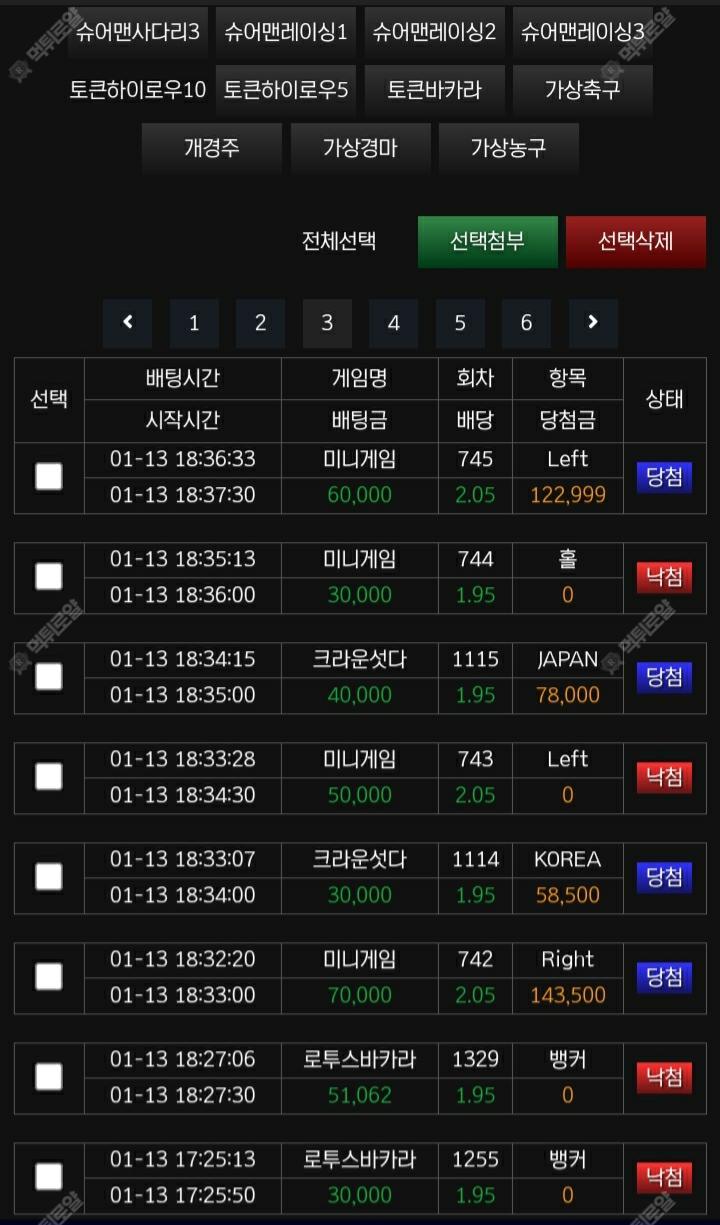Check the checkbox for round 745 bet

(49, 477)
